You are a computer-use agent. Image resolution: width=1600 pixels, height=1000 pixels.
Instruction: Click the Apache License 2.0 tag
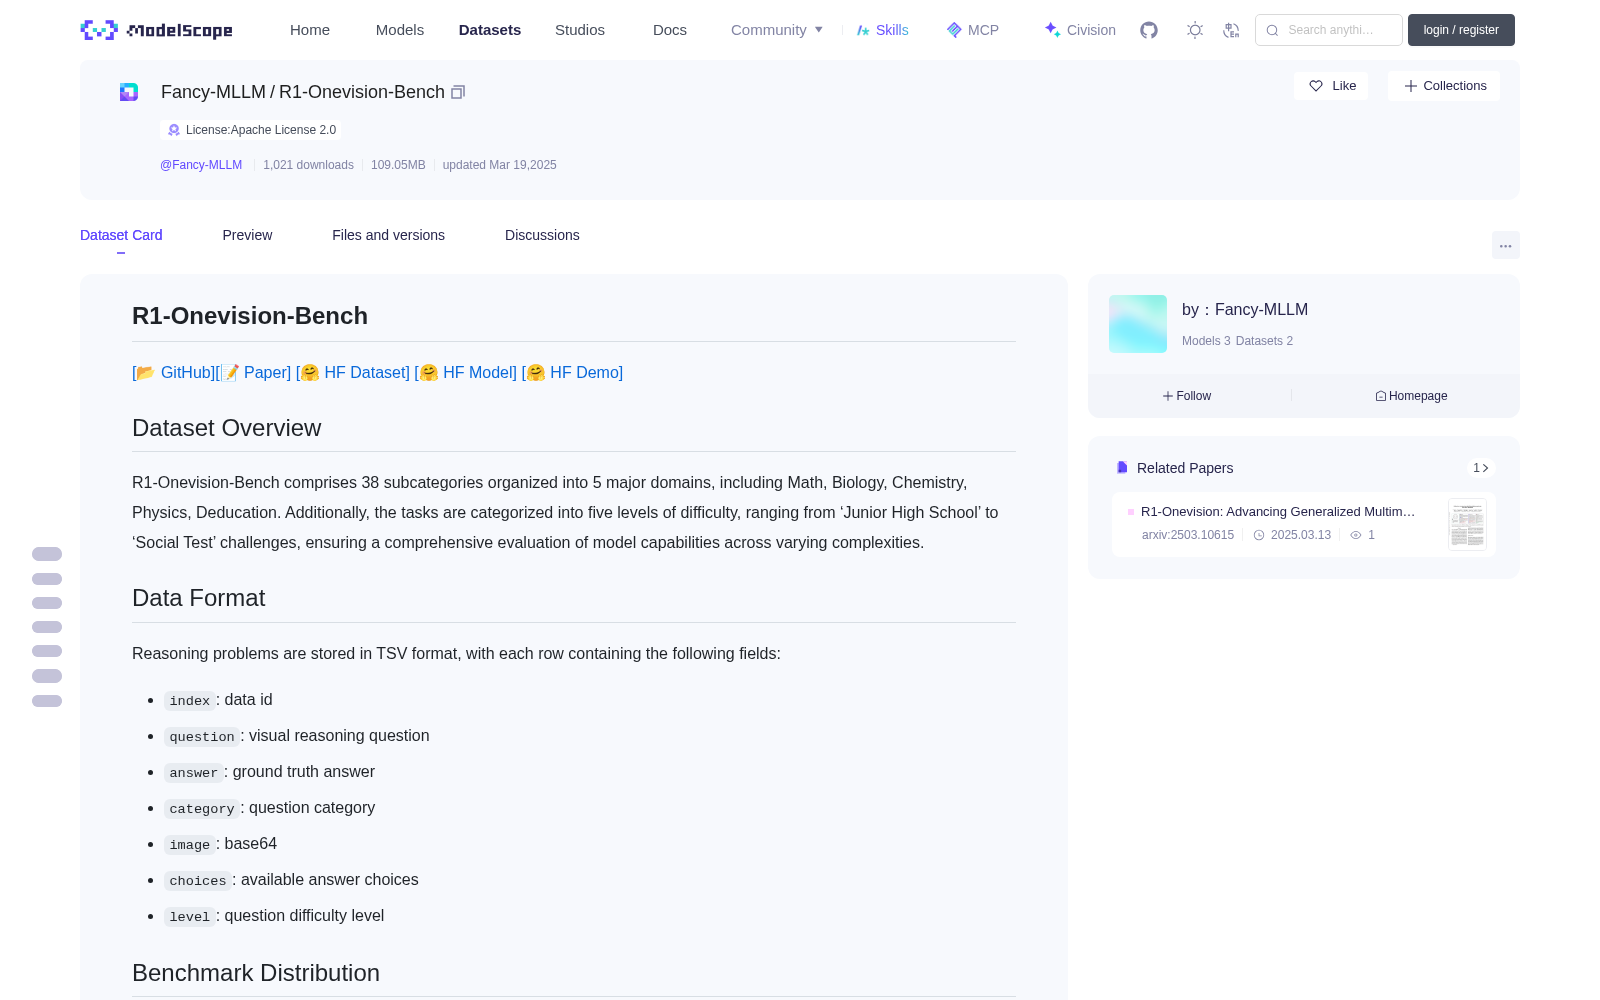(251, 130)
